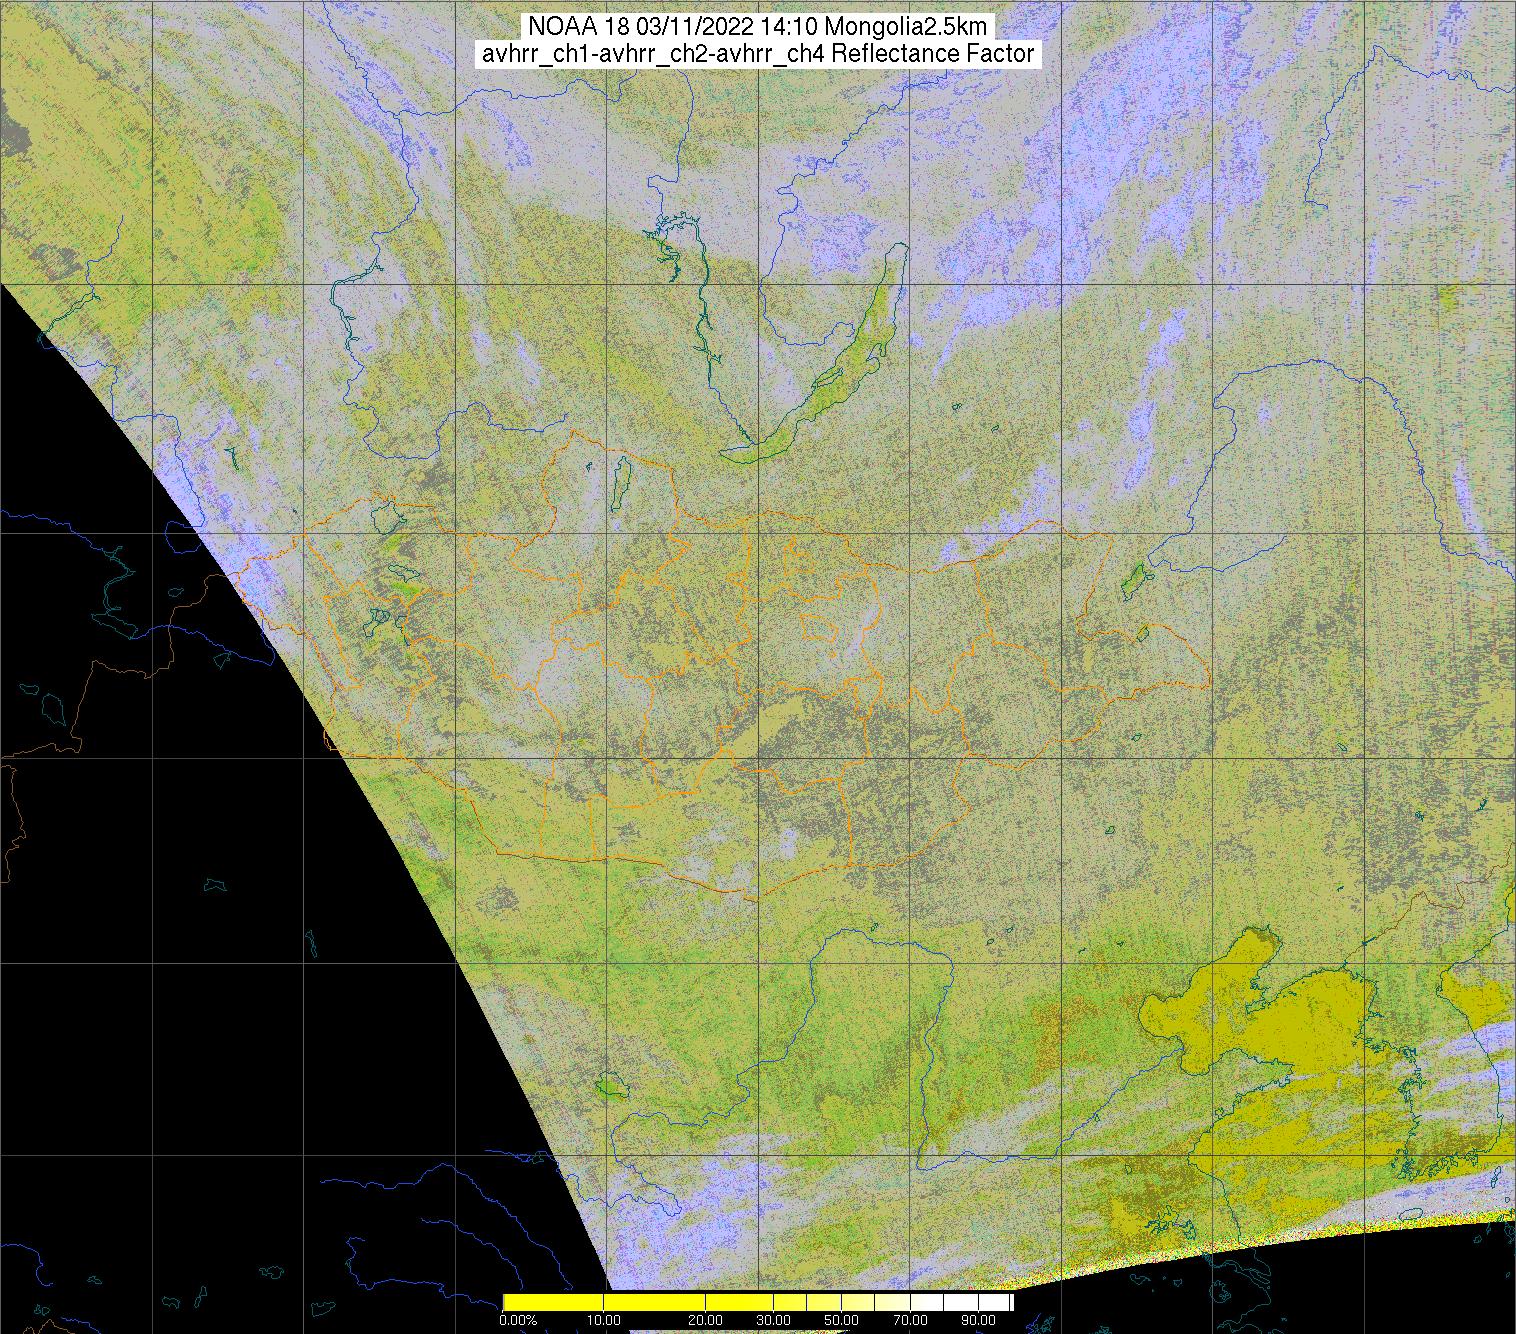Click the 50.00 legend tick label
The height and width of the screenshot is (1334, 1516).
(841, 1320)
